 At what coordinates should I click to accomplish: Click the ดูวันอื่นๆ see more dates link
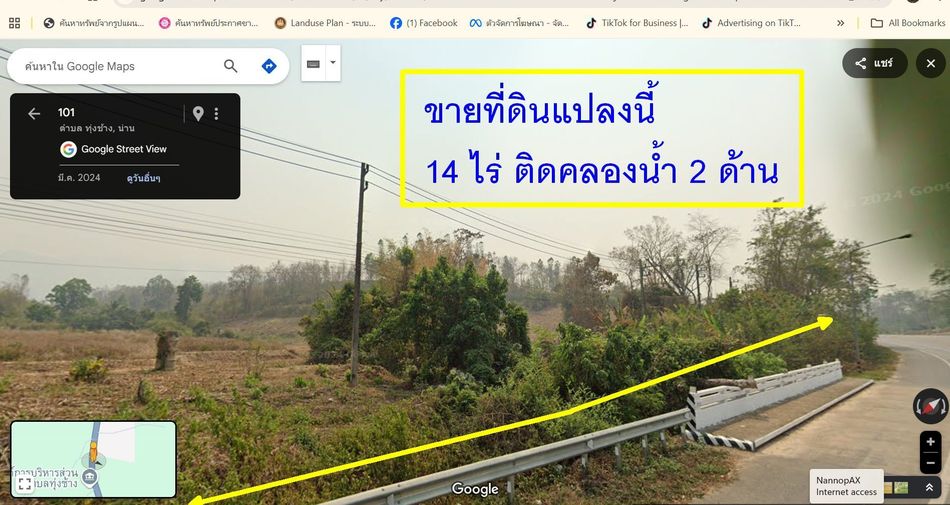(x=144, y=178)
